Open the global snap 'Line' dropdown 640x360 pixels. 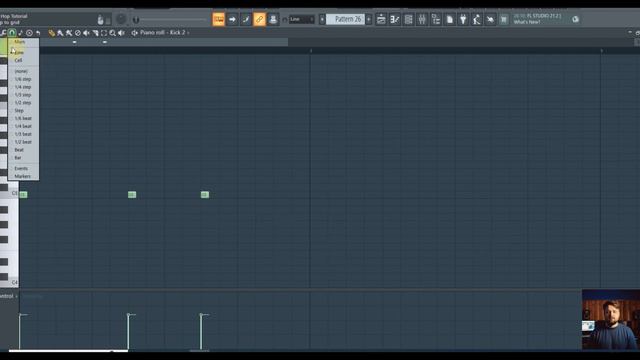point(302,19)
